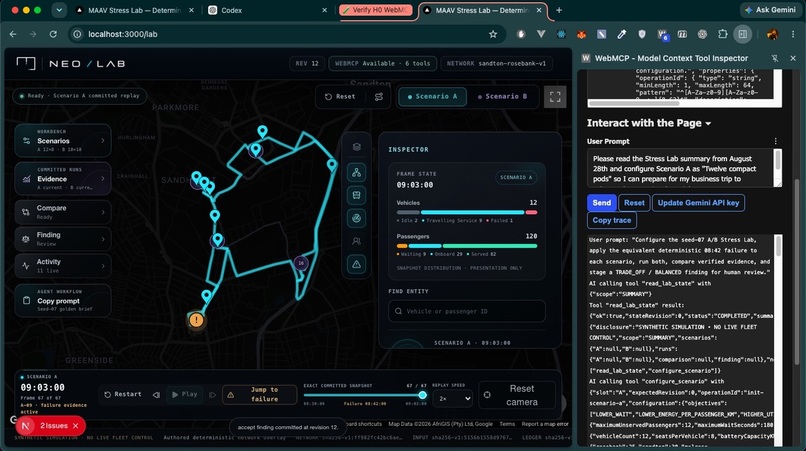The width and height of the screenshot is (806, 451).
Task: Copy prompt from Agent Workflow card
Action: 63,300
